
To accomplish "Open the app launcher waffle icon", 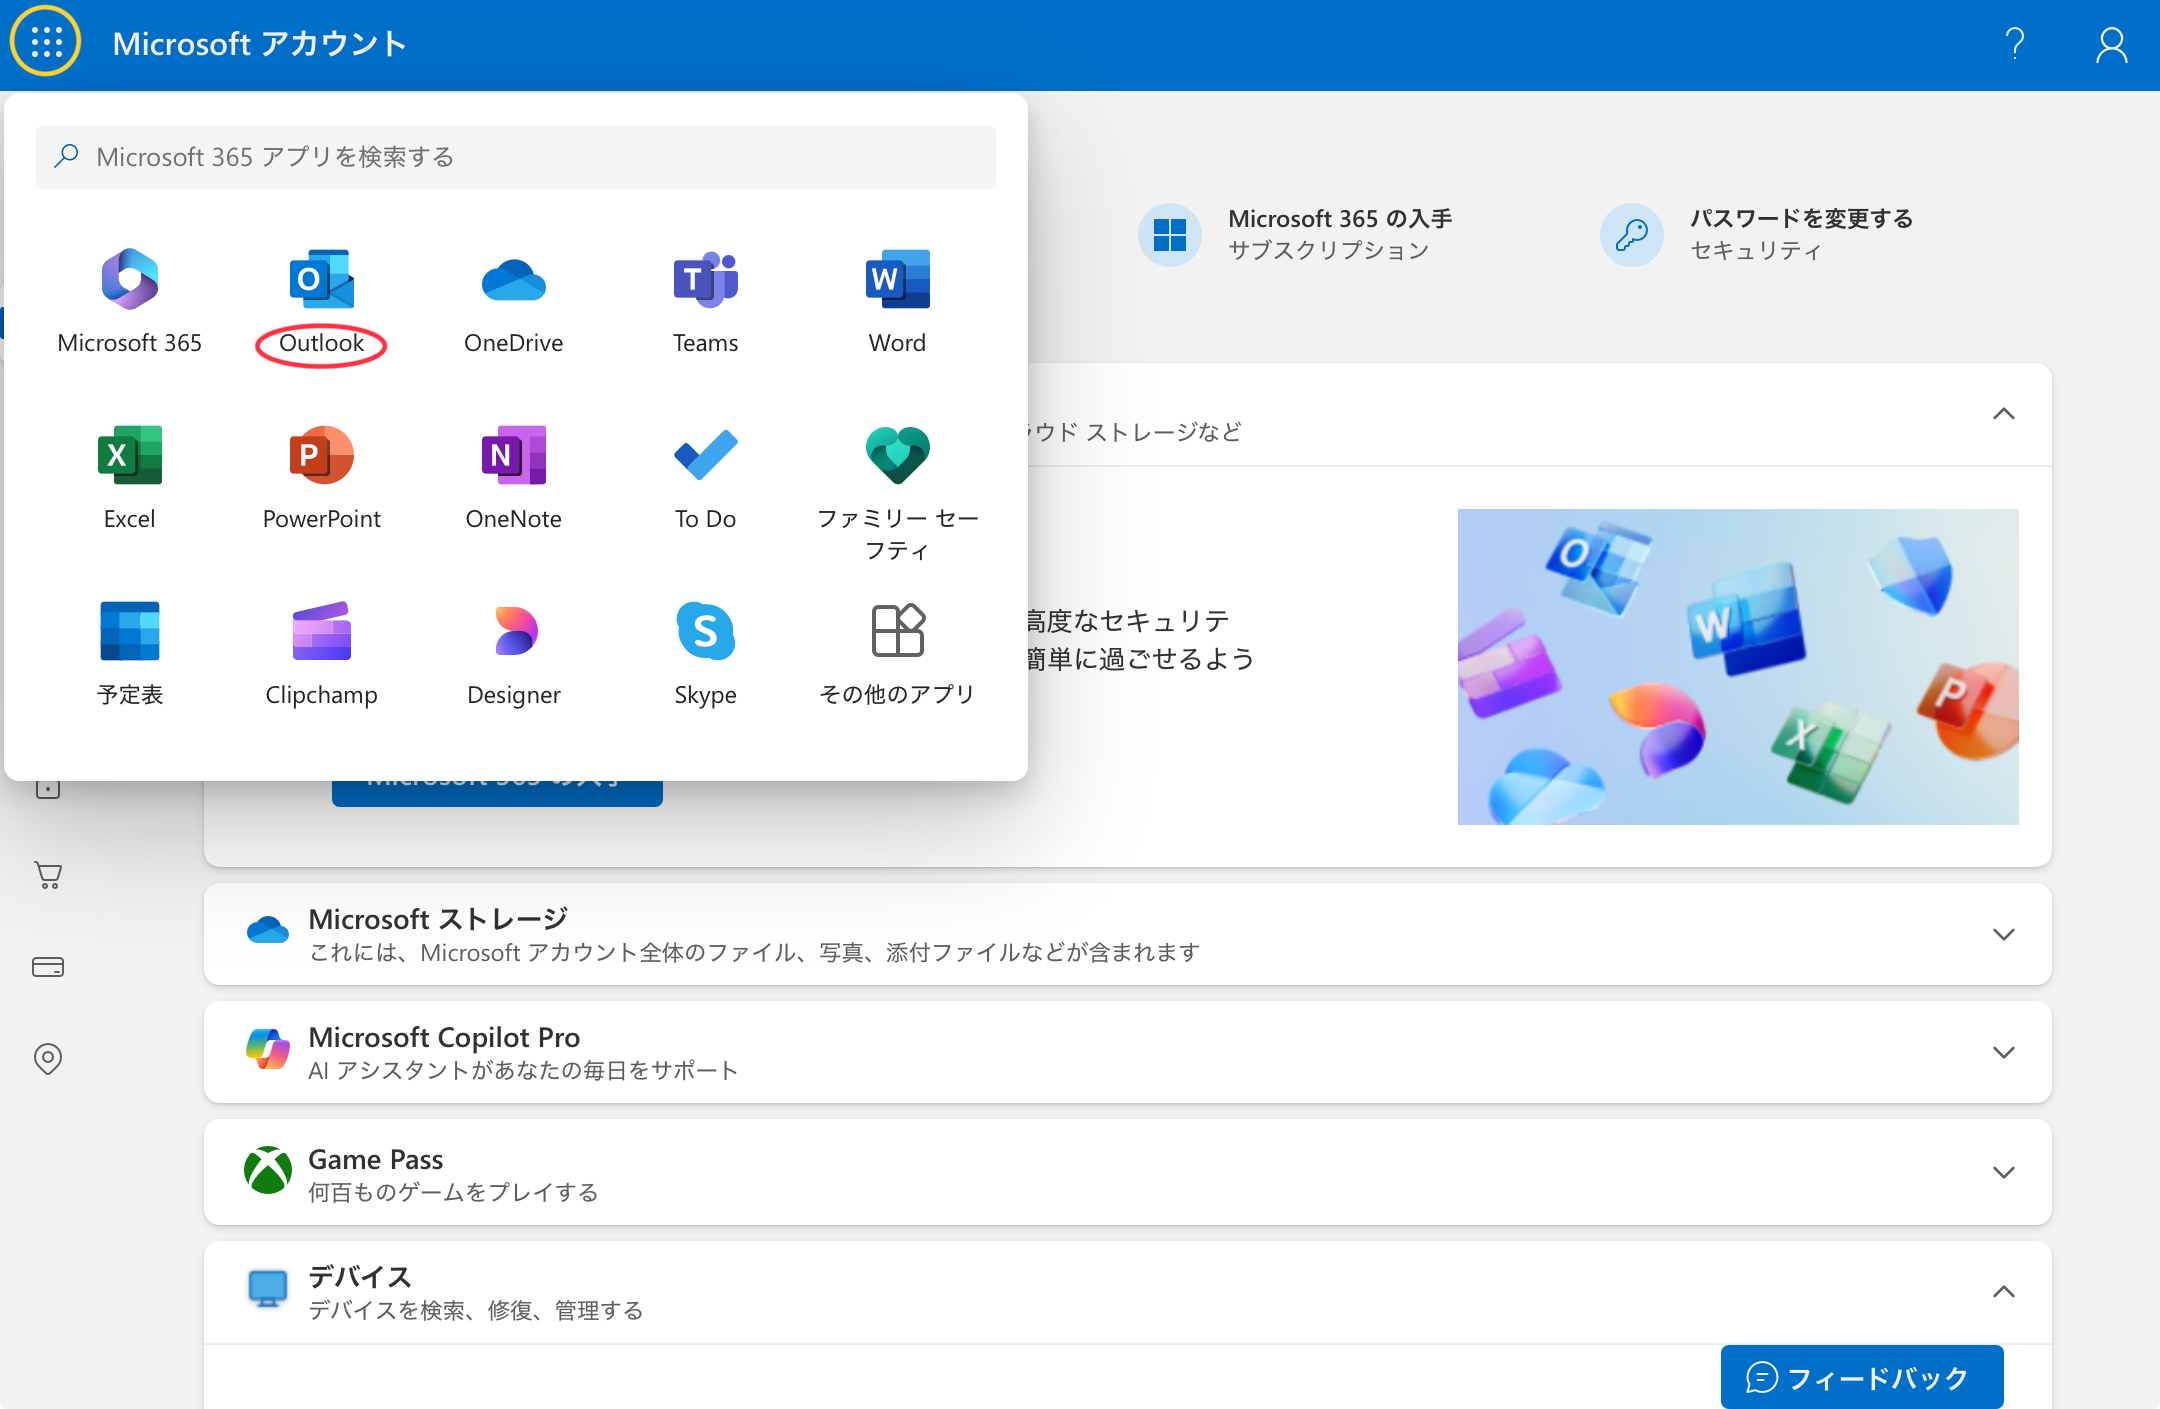I will [x=46, y=42].
